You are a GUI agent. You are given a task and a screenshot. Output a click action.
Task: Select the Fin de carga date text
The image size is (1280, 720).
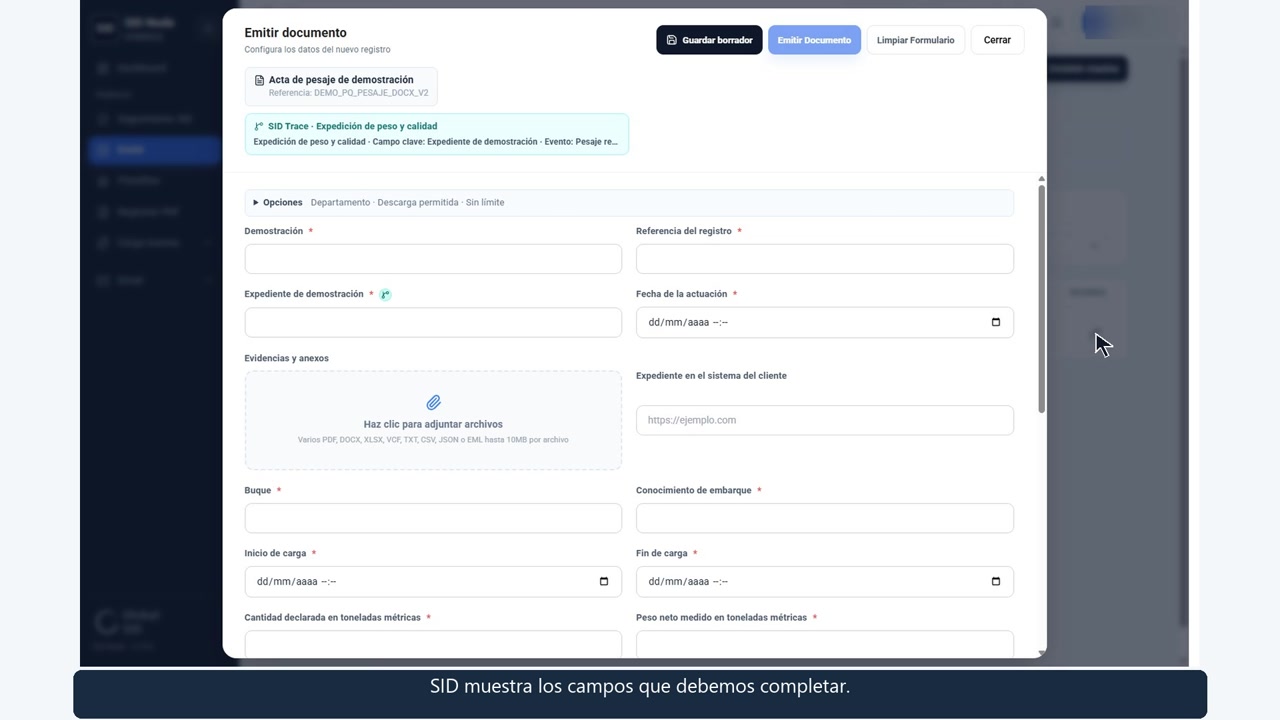[688, 582]
